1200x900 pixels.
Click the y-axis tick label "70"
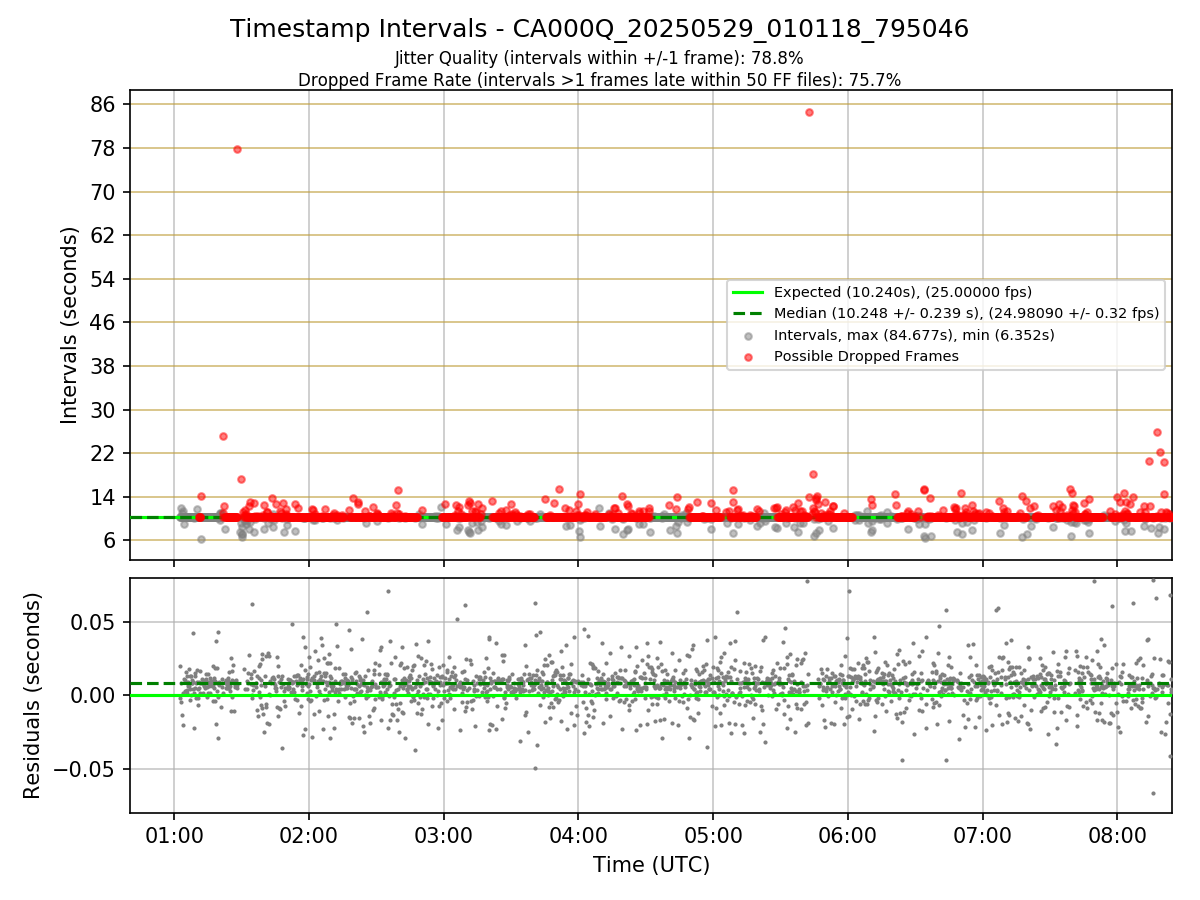(x=104, y=192)
